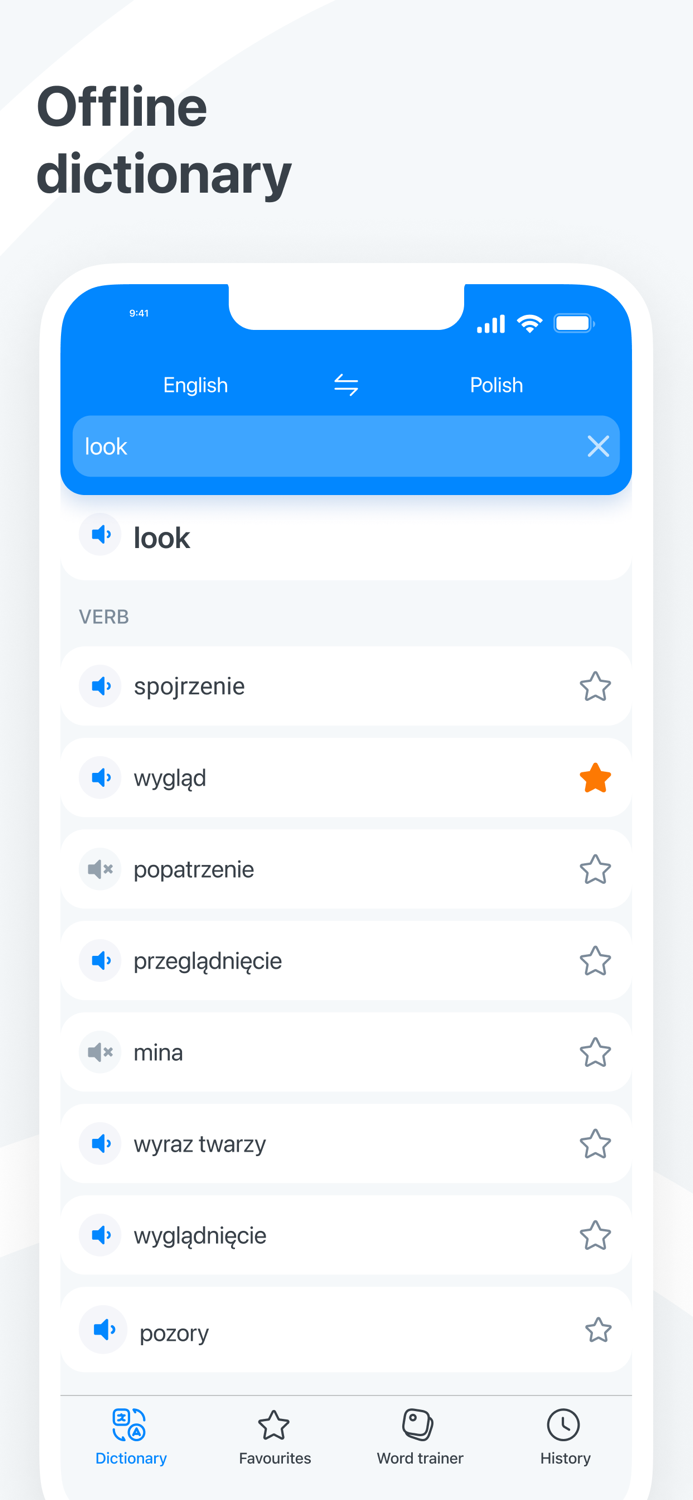
Task: Open the History tab
Action: [x=564, y=1438]
